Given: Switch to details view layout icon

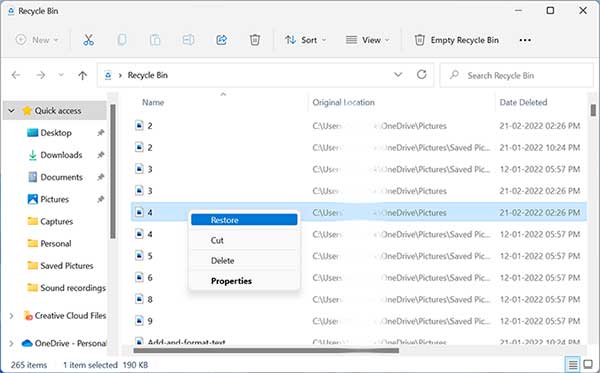Looking at the screenshot, I should [573, 365].
